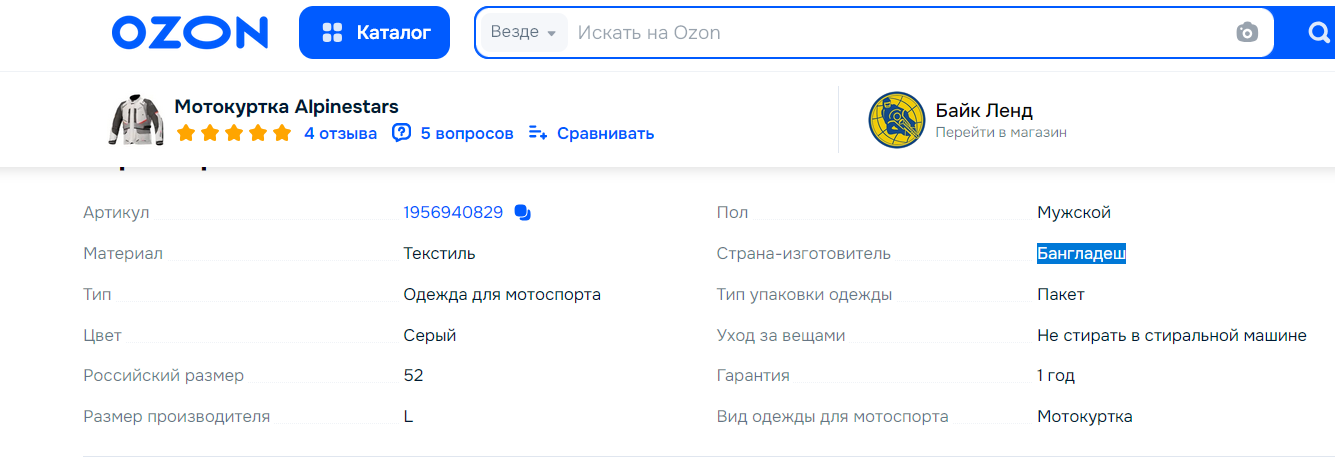The height and width of the screenshot is (461, 1335).
Task: Click the compare list icon
Action: (538, 133)
